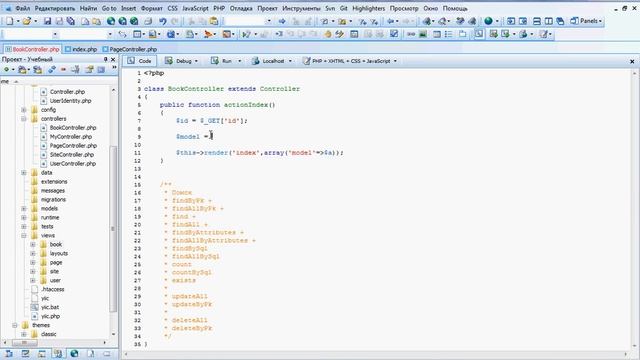The height and width of the screenshot is (360, 640).
Task: Expand the config folder node
Action: [x=24, y=110]
